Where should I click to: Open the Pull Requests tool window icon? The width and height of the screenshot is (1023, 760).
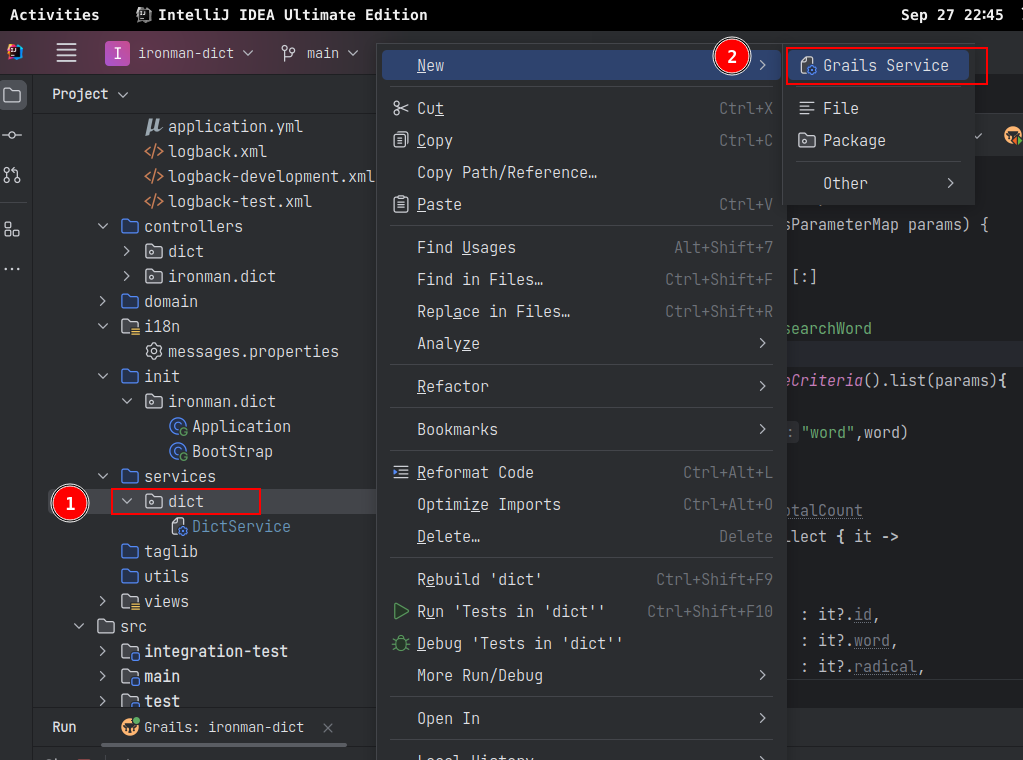pos(12,175)
